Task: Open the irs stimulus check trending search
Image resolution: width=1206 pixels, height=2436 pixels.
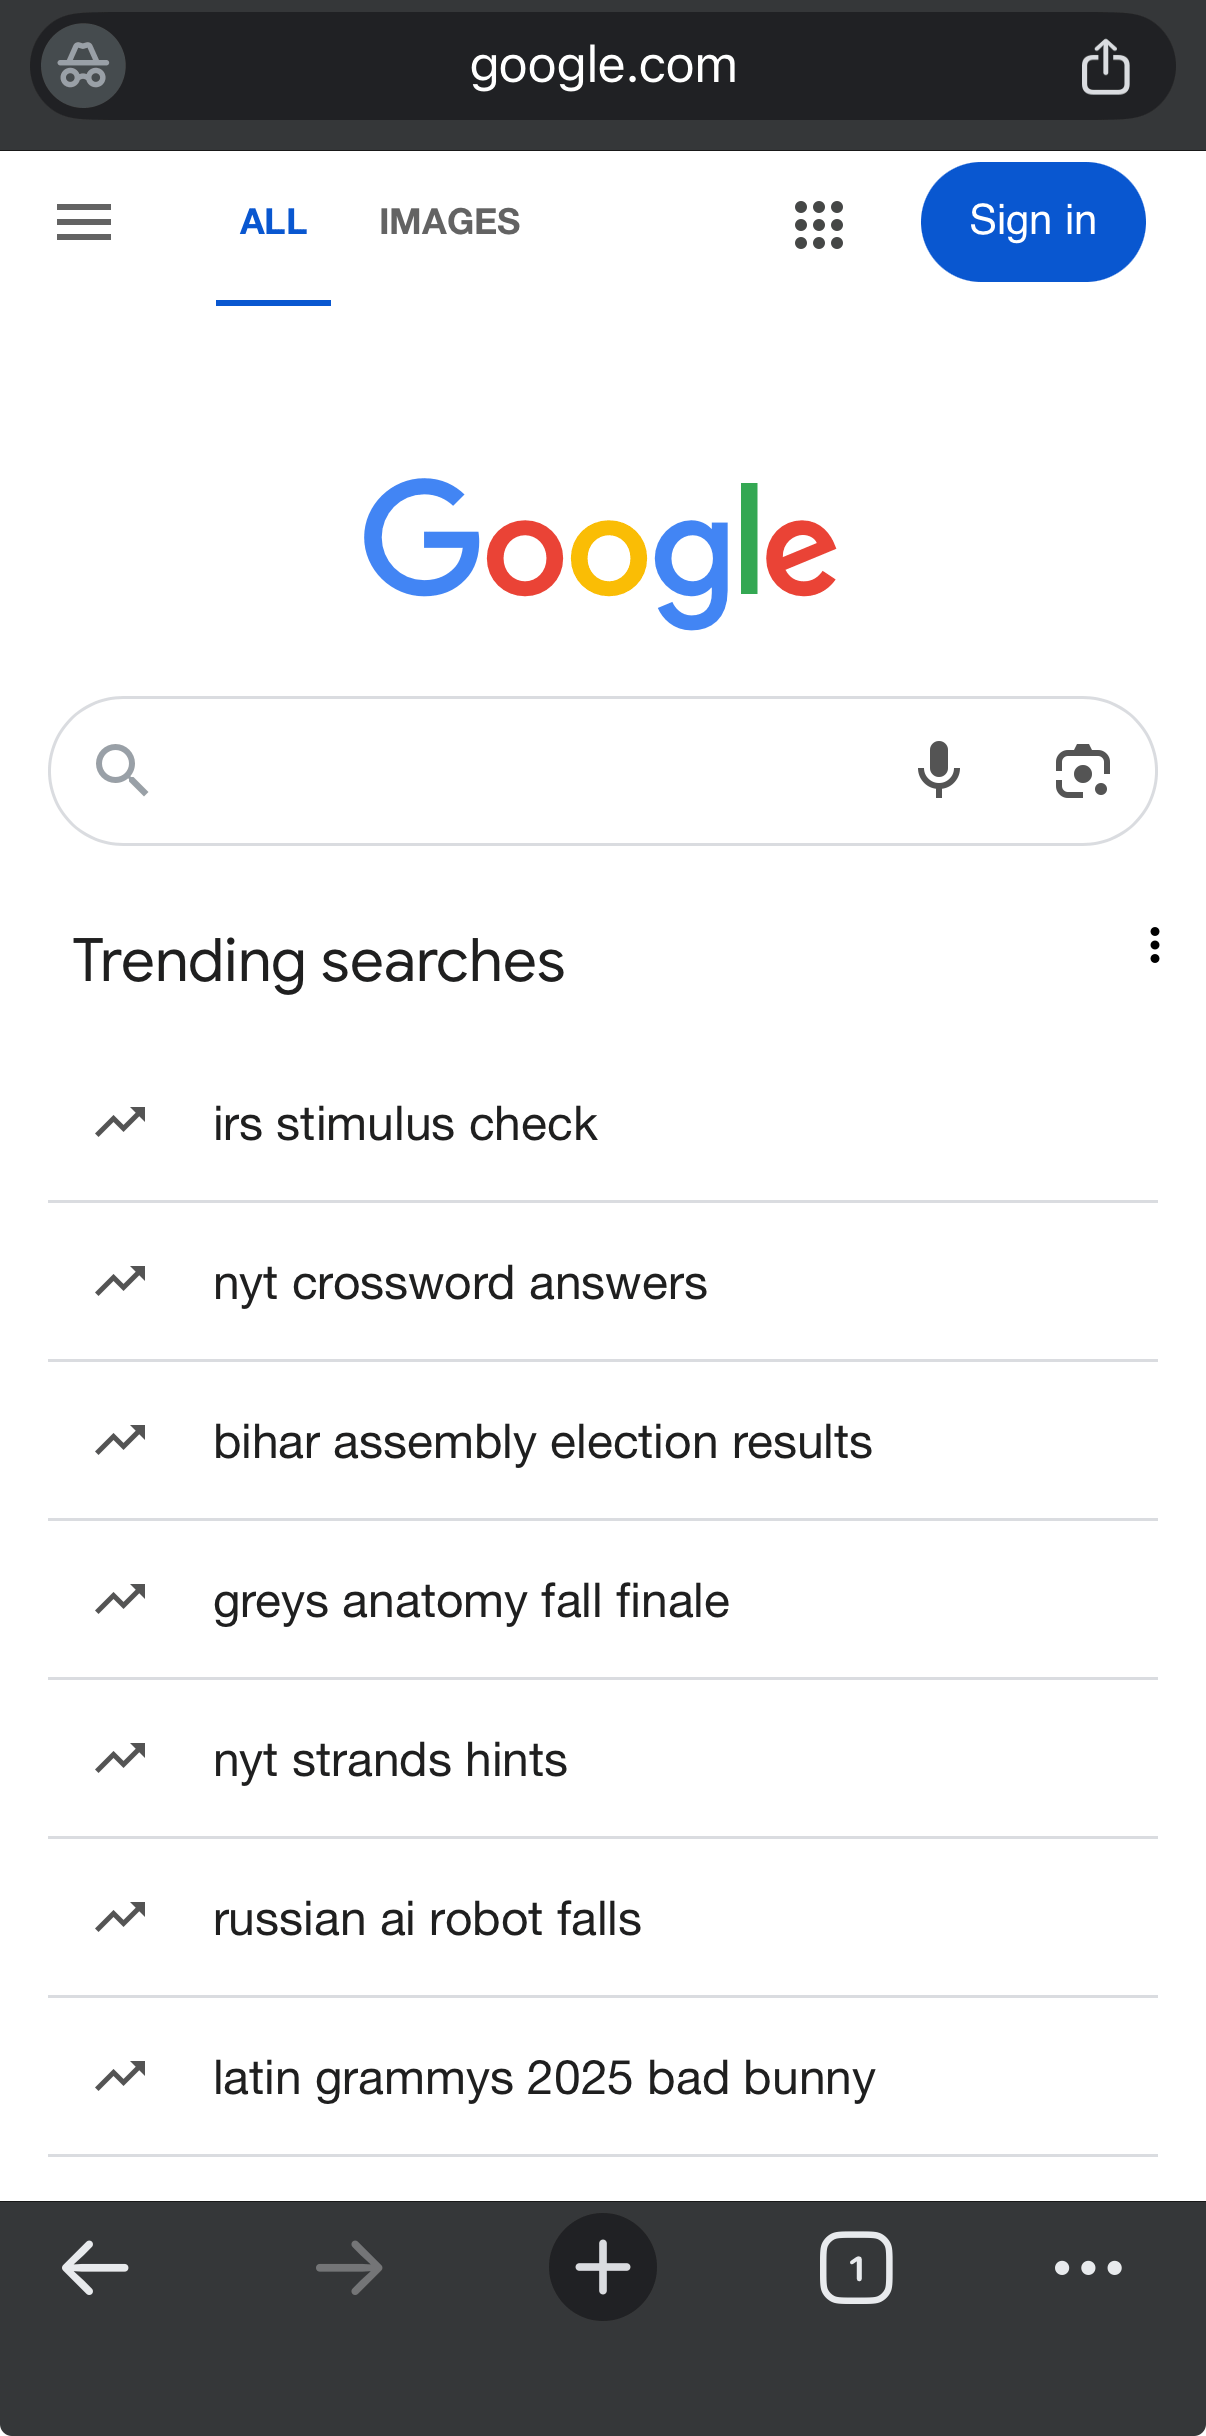Action: [x=405, y=1123]
